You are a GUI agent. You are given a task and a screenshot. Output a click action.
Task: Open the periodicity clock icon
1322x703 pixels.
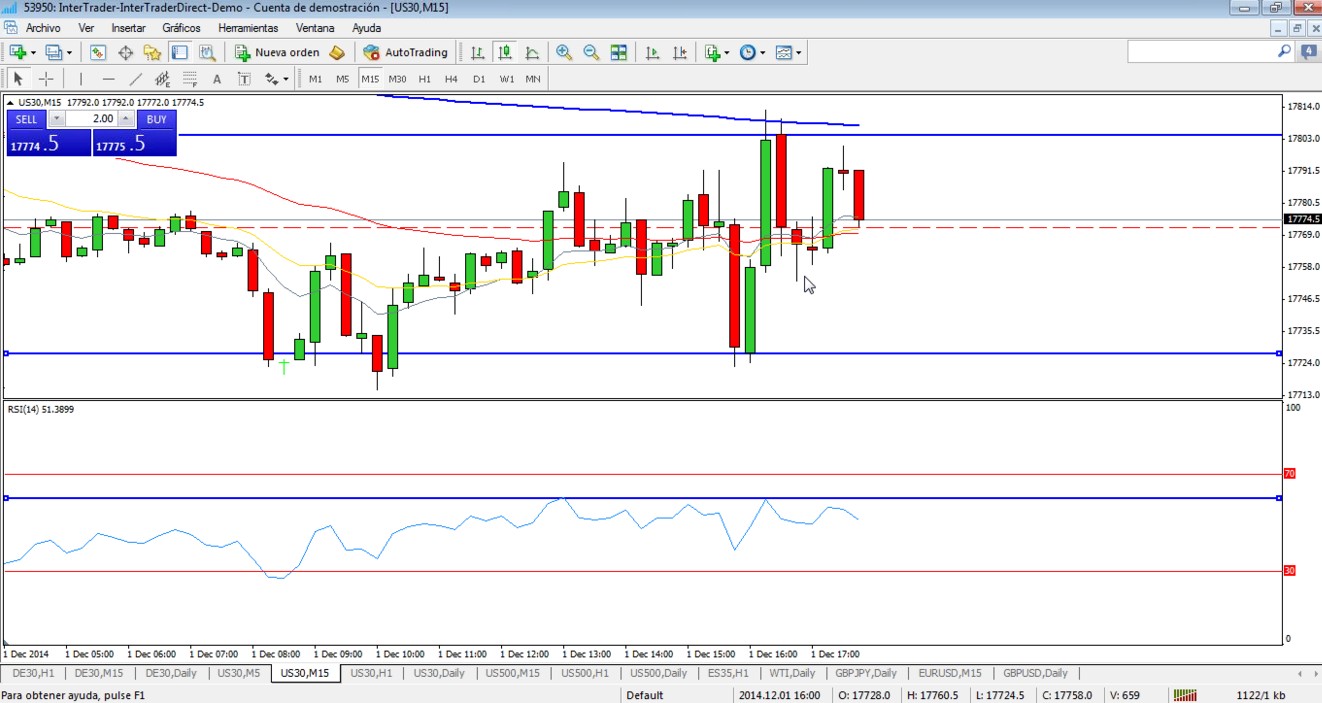747,52
